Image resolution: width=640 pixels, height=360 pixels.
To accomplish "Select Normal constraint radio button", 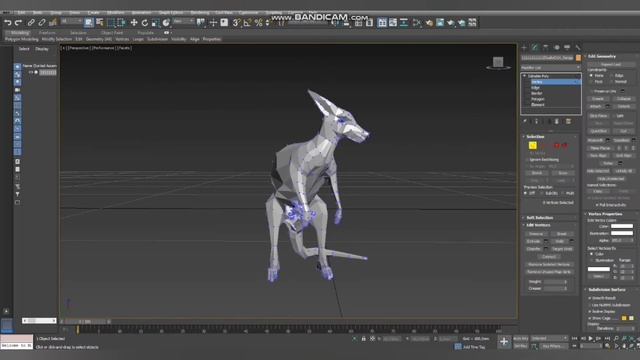I will coord(611,82).
